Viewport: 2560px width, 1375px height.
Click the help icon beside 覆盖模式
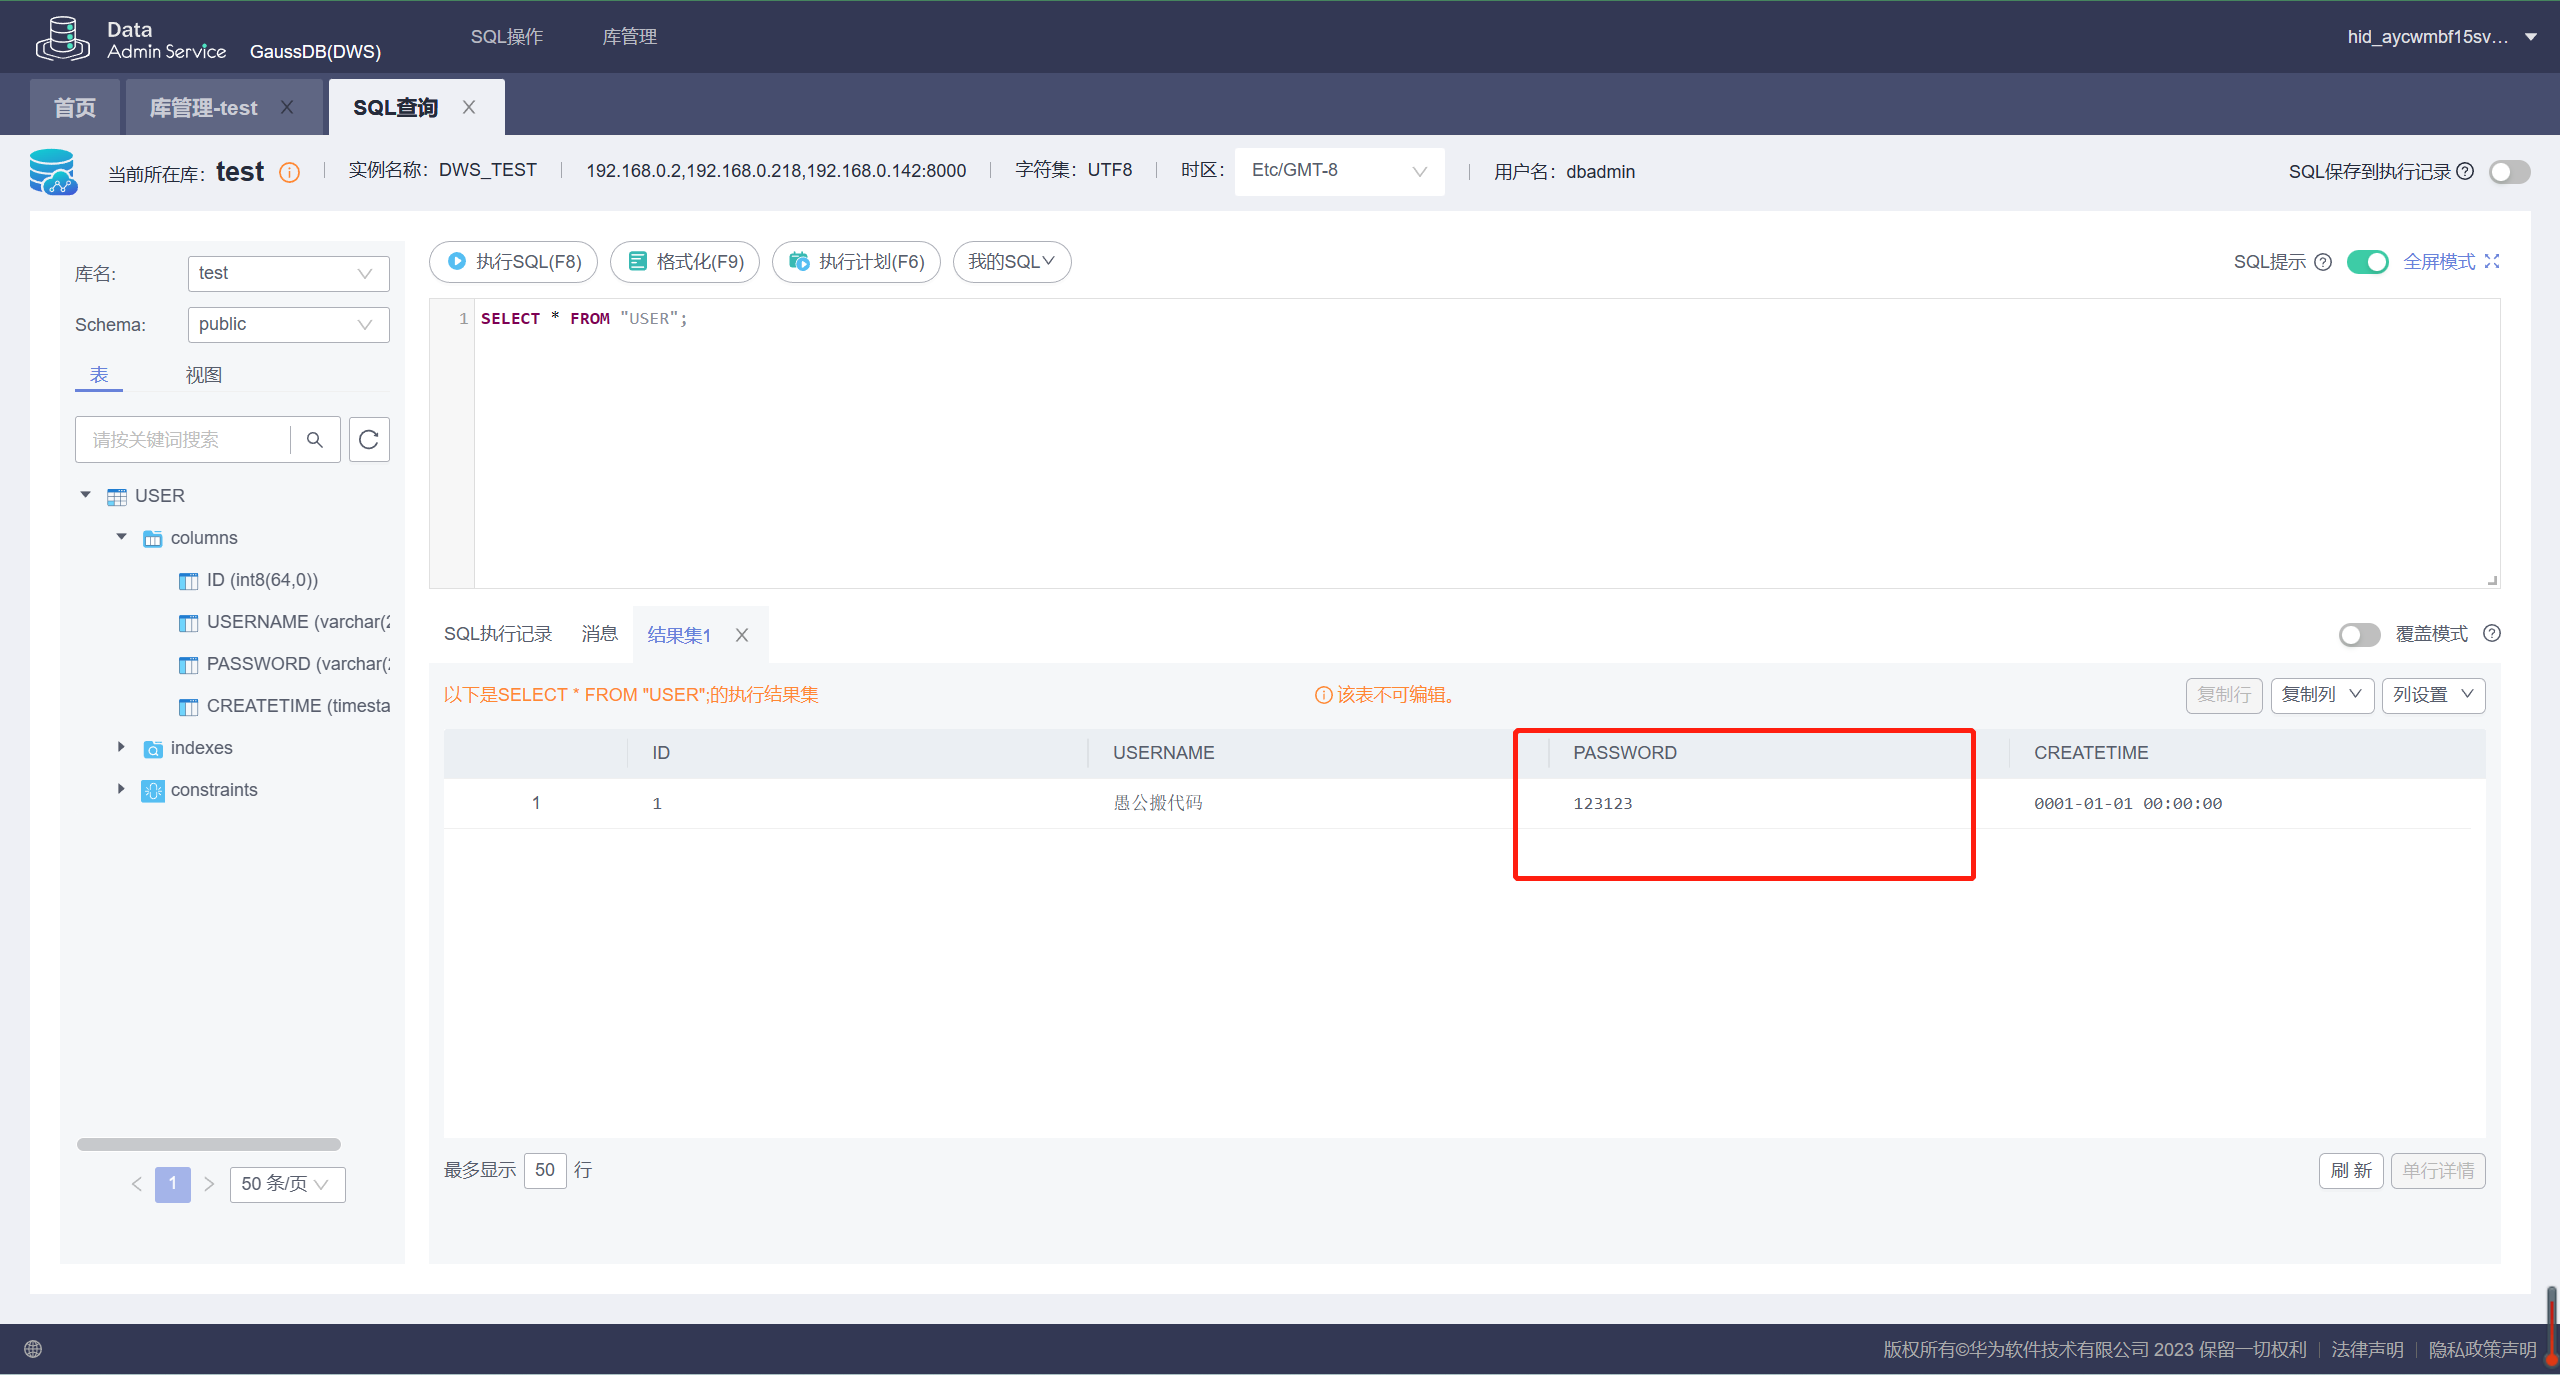2492,633
